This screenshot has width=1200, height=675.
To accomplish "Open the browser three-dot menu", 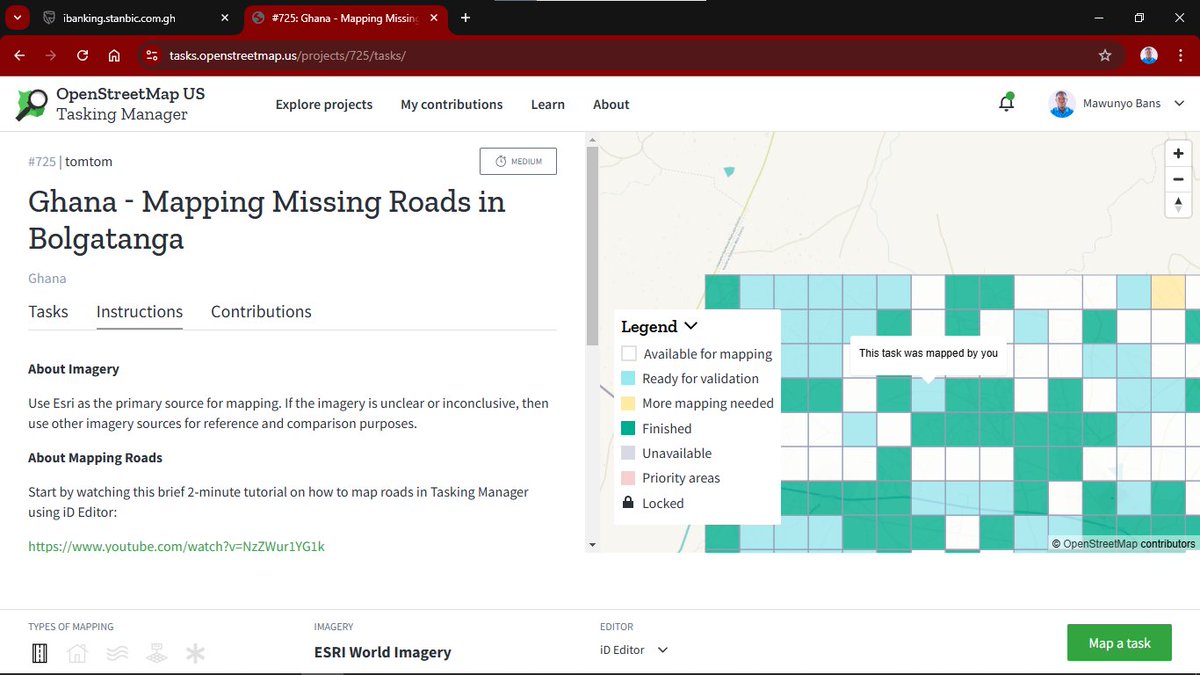I will coord(1180,56).
